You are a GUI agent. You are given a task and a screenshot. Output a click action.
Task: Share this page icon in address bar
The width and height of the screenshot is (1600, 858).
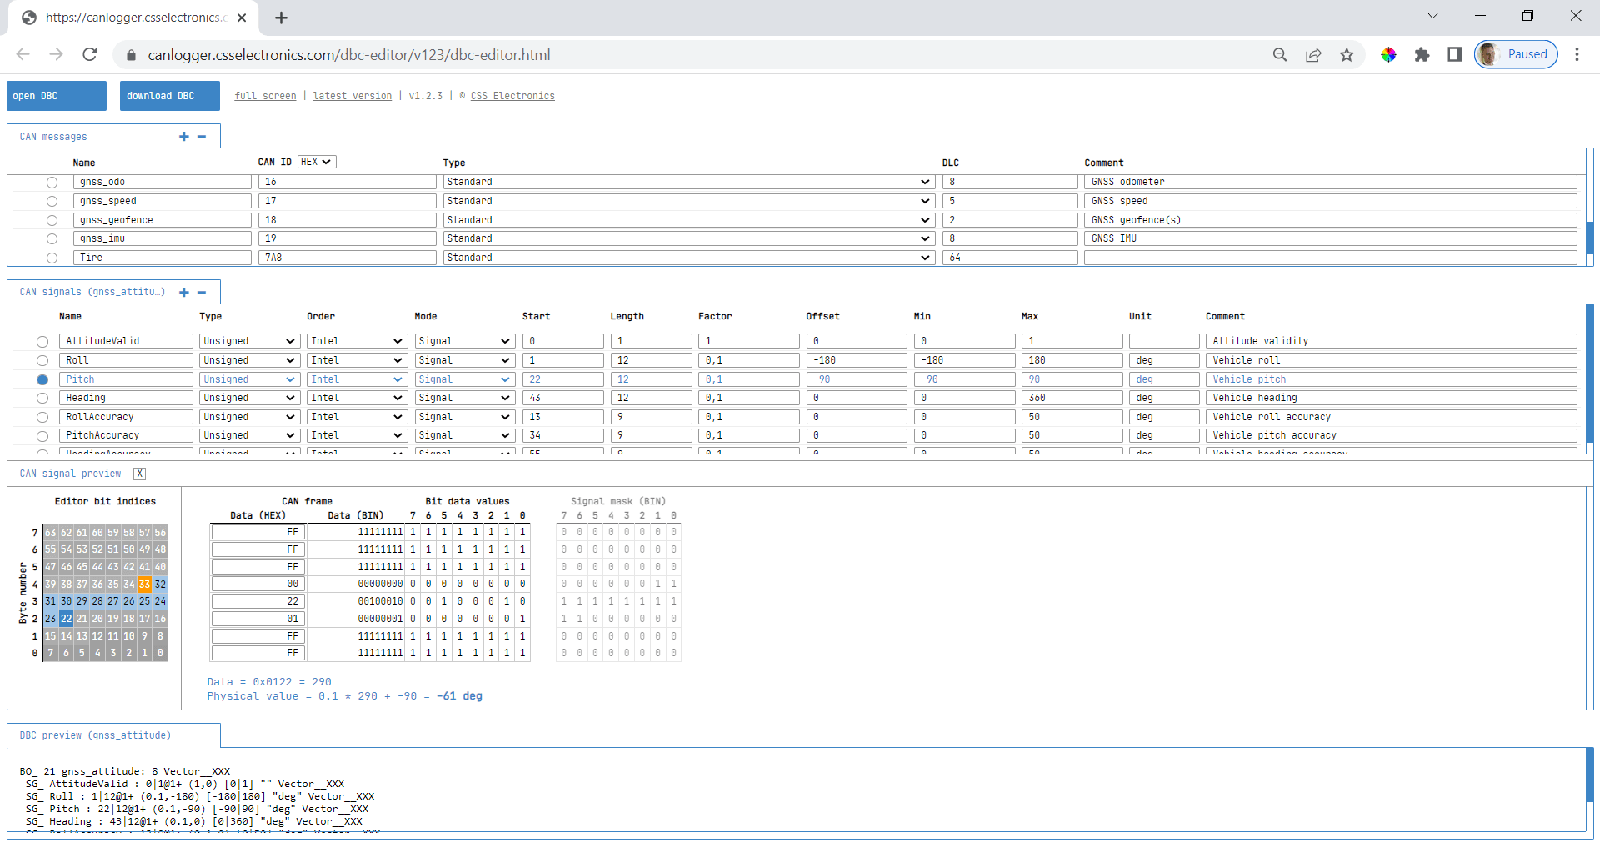click(x=1314, y=55)
